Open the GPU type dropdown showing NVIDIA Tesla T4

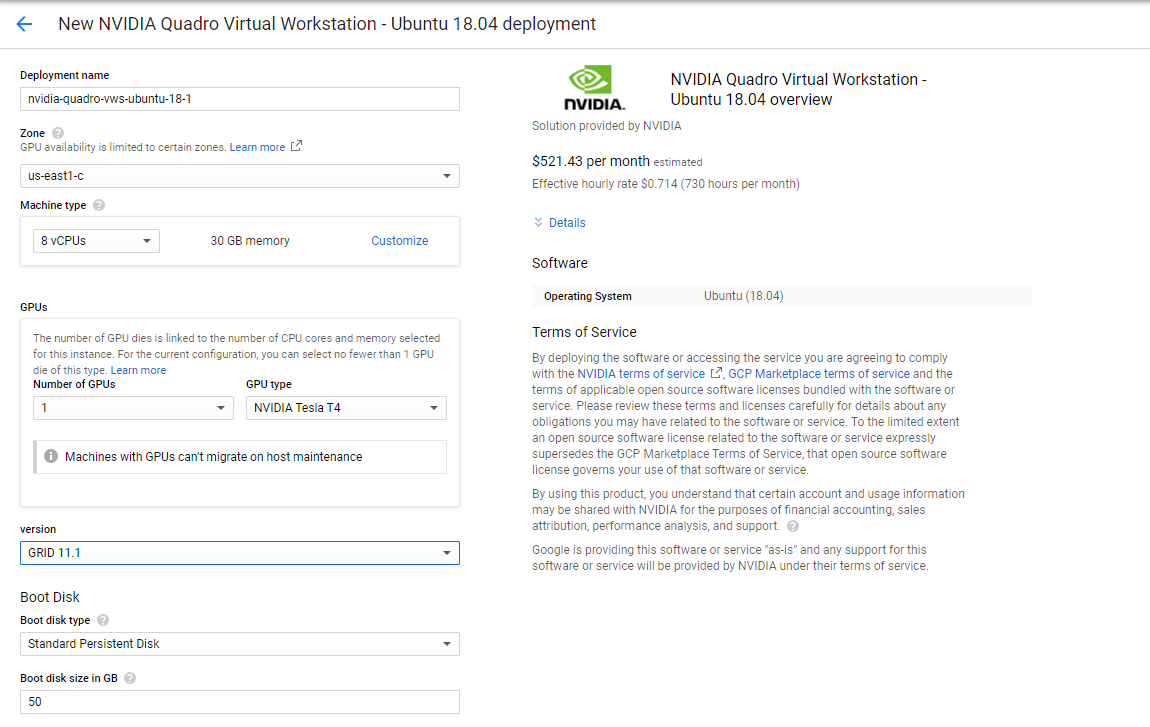pyautogui.click(x=346, y=408)
